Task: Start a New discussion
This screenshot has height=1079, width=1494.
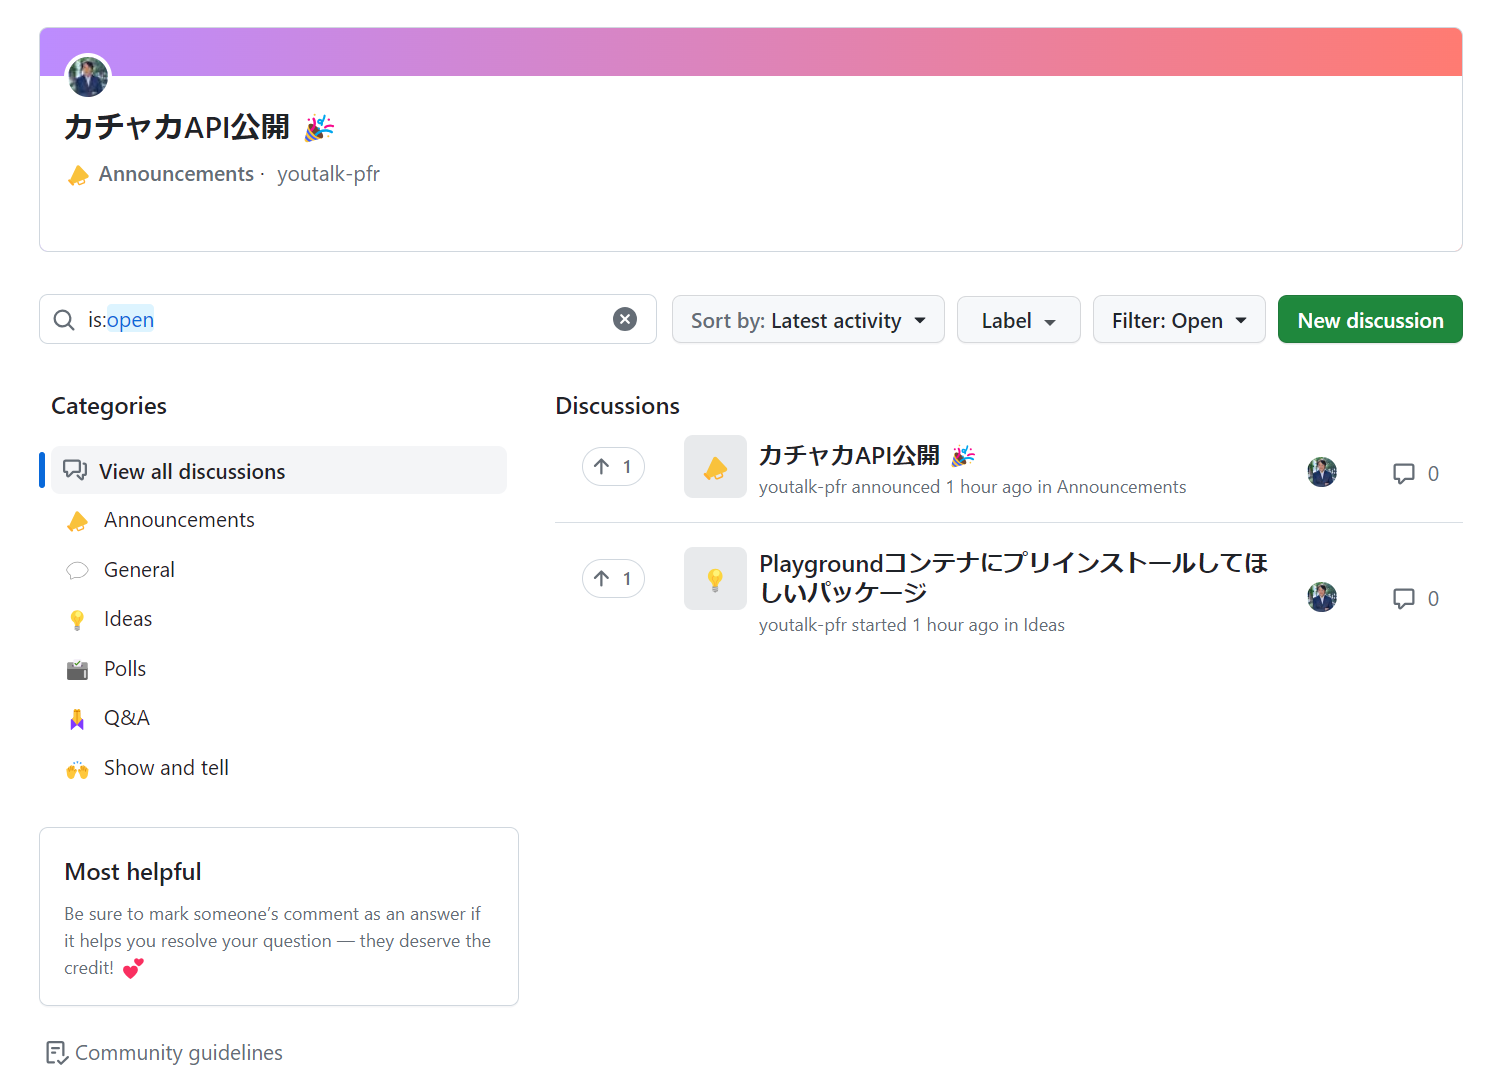Action: 1370,320
